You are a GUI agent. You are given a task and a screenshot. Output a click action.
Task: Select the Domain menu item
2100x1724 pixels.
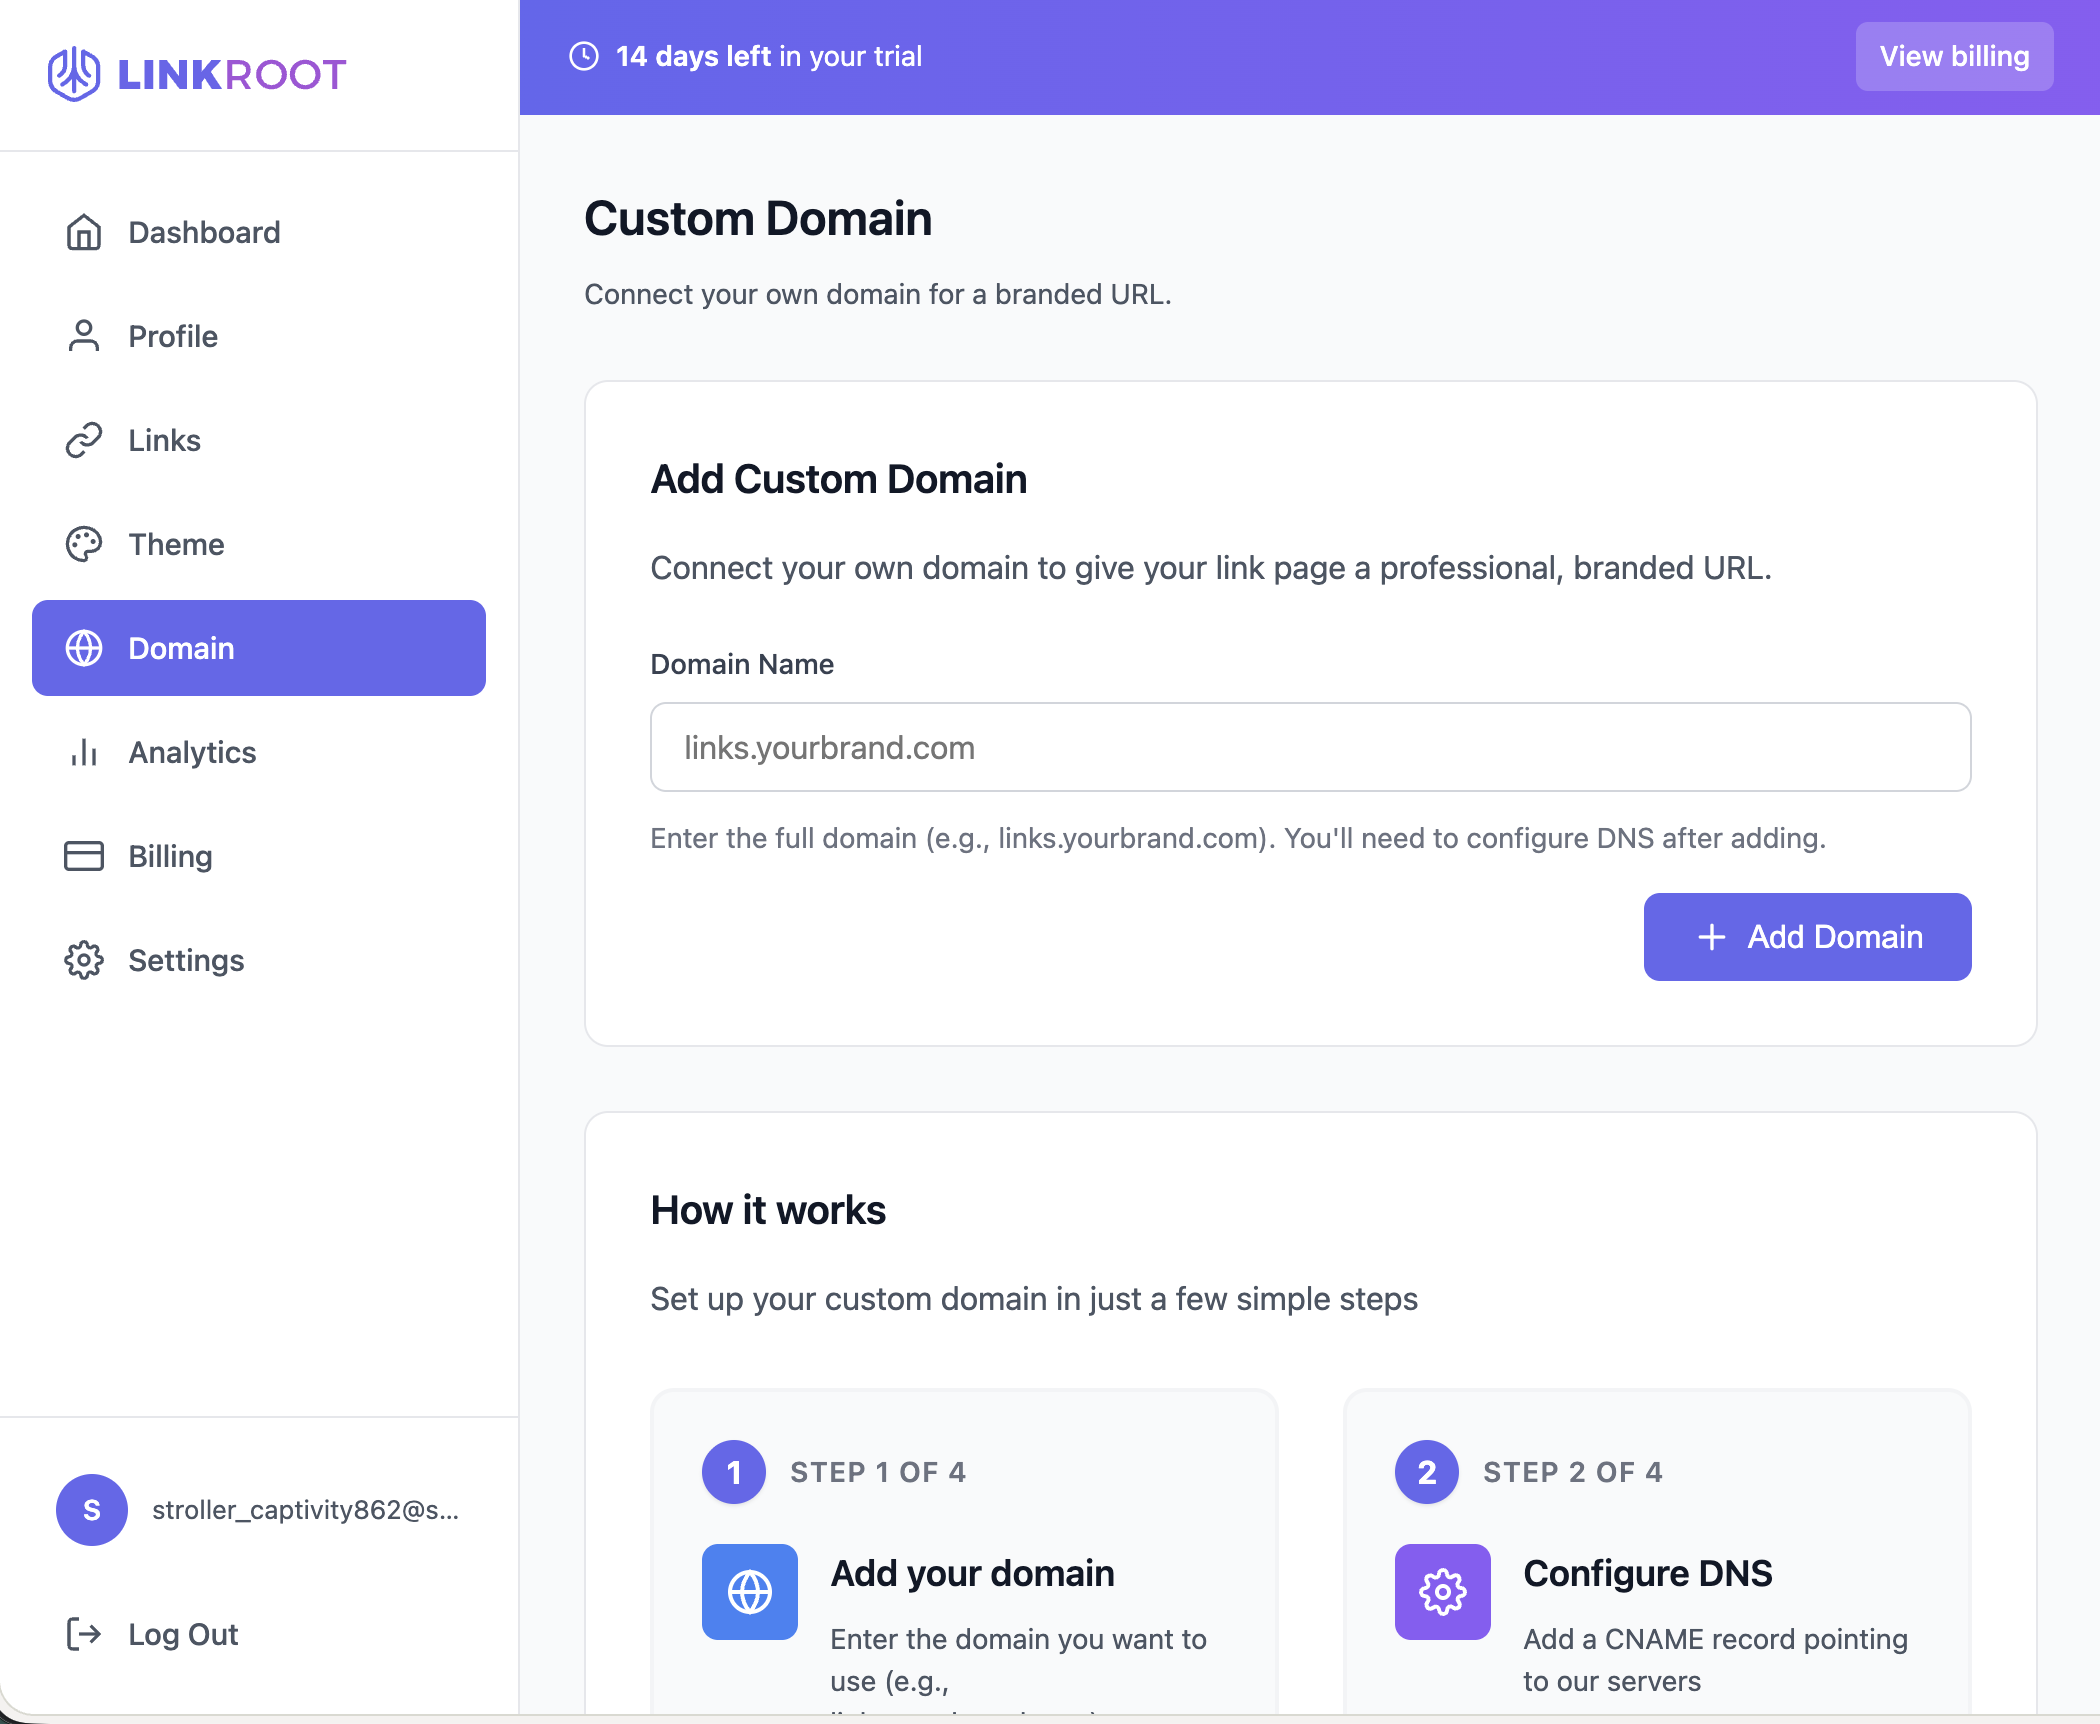coord(259,648)
